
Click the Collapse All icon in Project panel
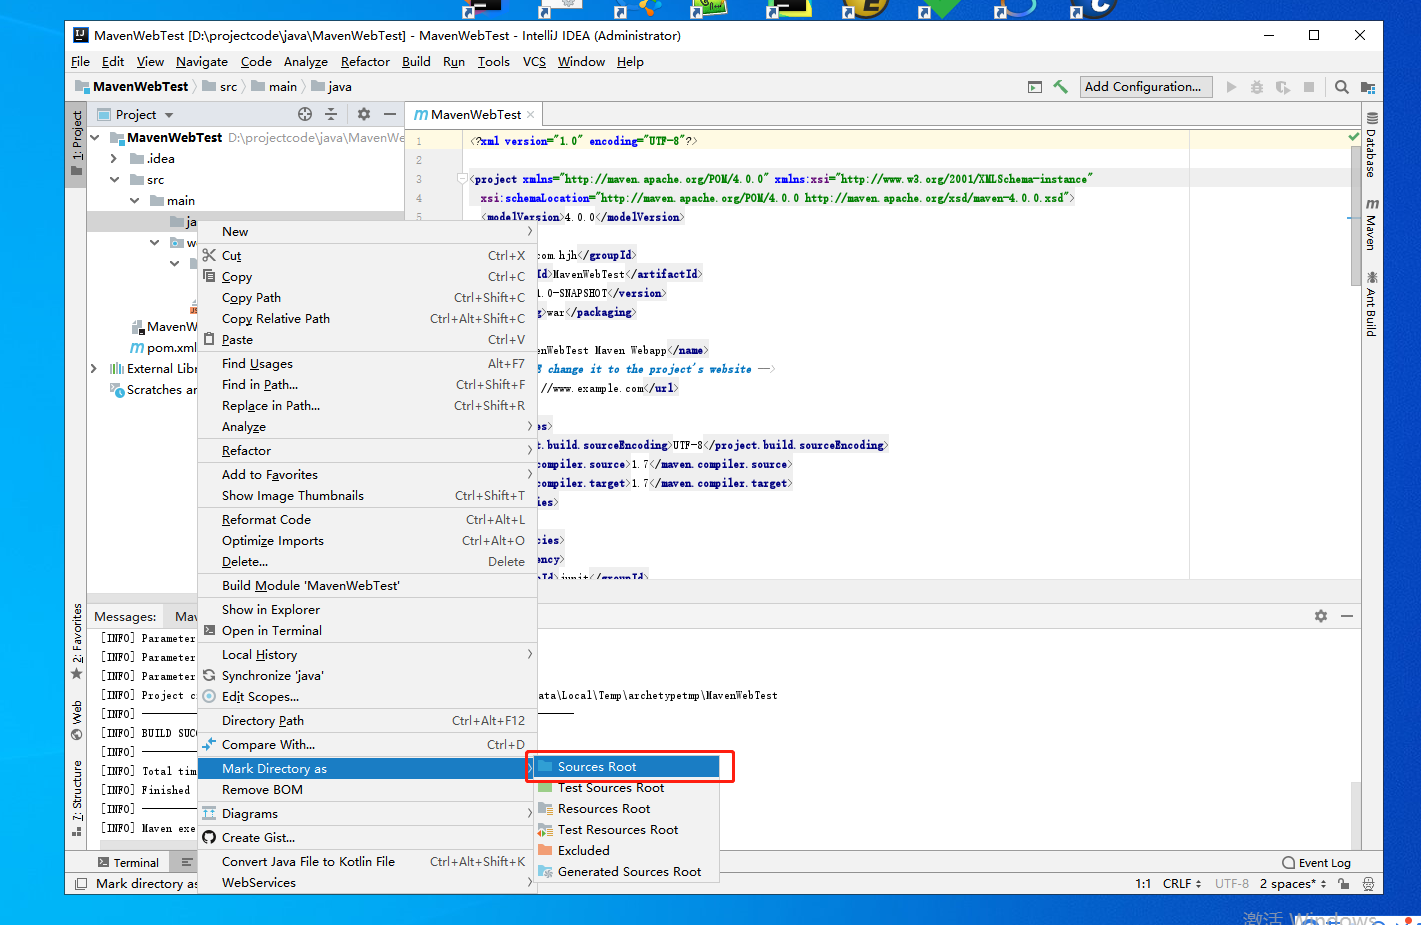pyautogui.click(x=331, y=114)
